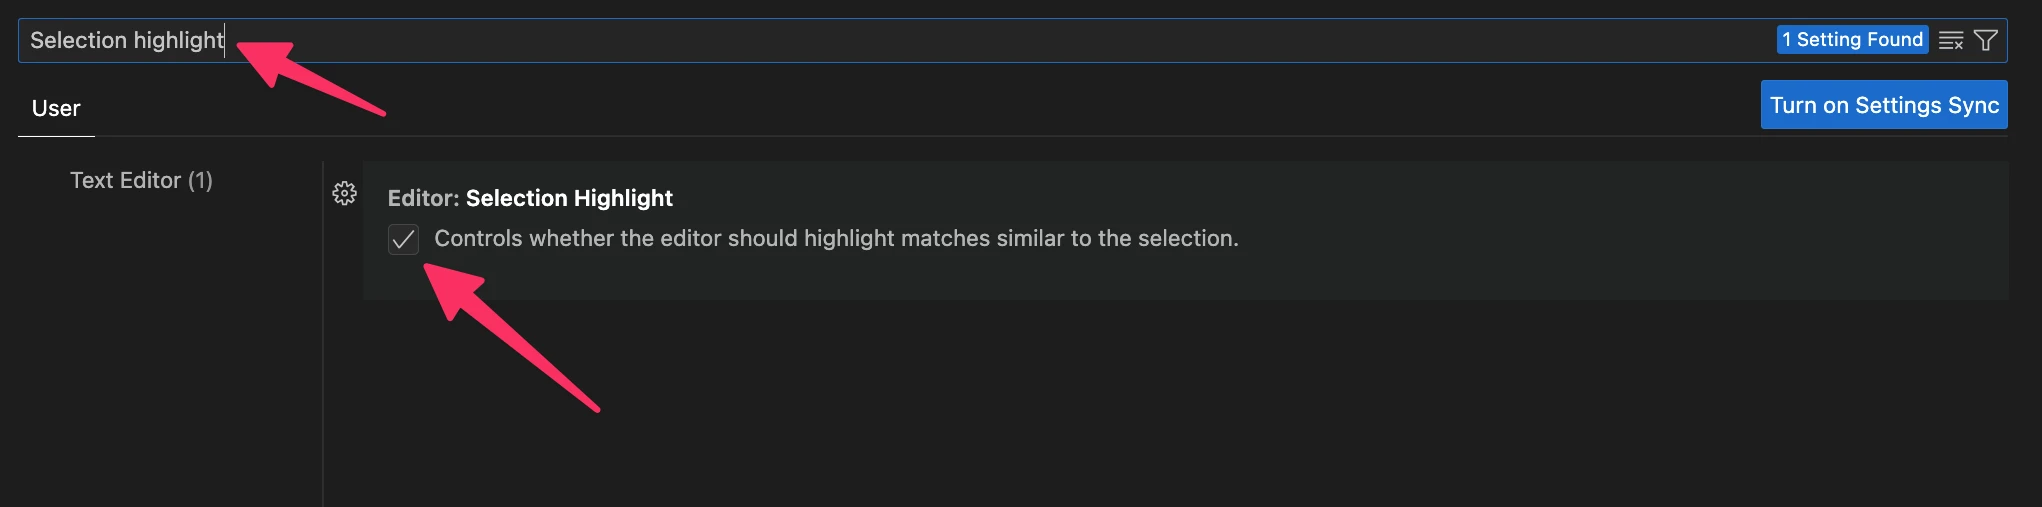The image size is (2042, 507).
Task: Open gear menu for Selection Highlight setting
Action: [x=344, y=194]
